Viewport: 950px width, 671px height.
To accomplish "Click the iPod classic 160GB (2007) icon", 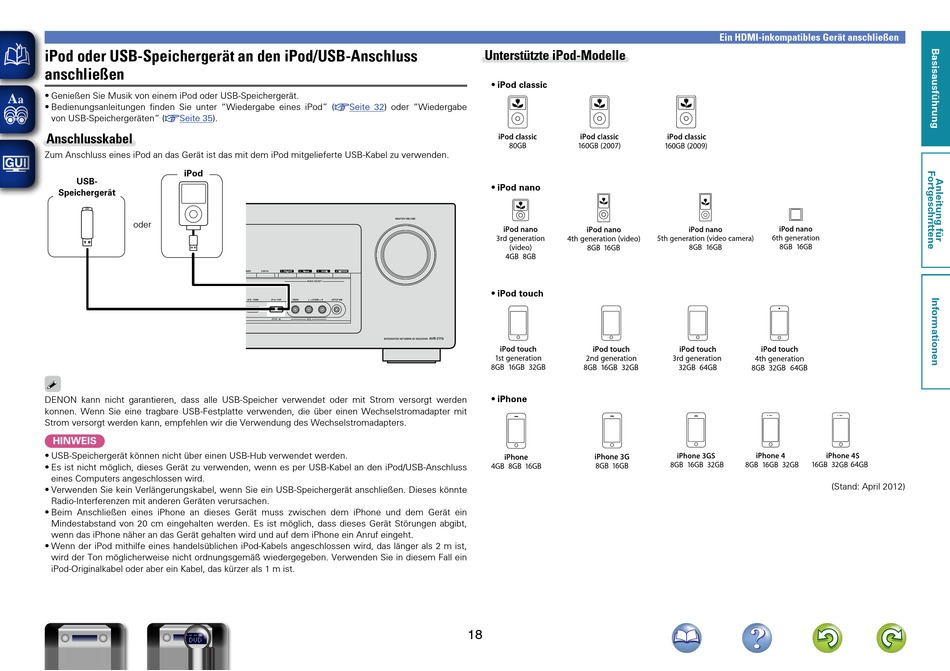I will [599, 112].
